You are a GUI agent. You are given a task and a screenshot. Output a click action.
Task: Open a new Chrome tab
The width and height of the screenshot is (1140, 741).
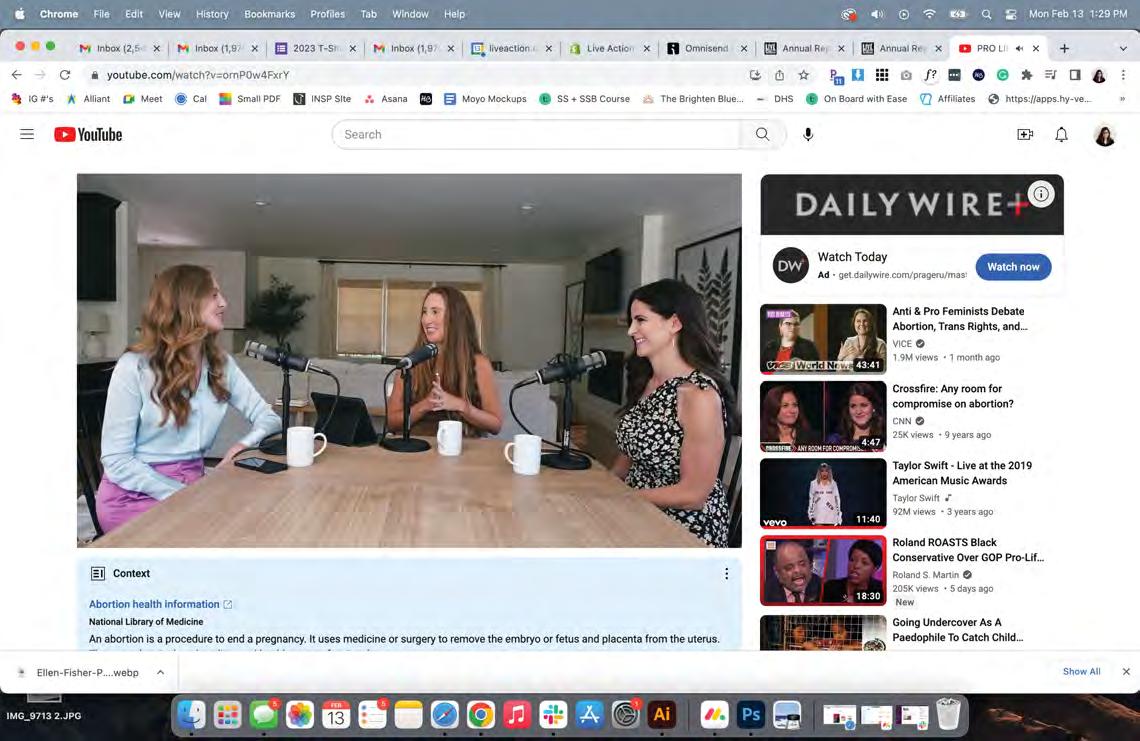click(1064, 48)
